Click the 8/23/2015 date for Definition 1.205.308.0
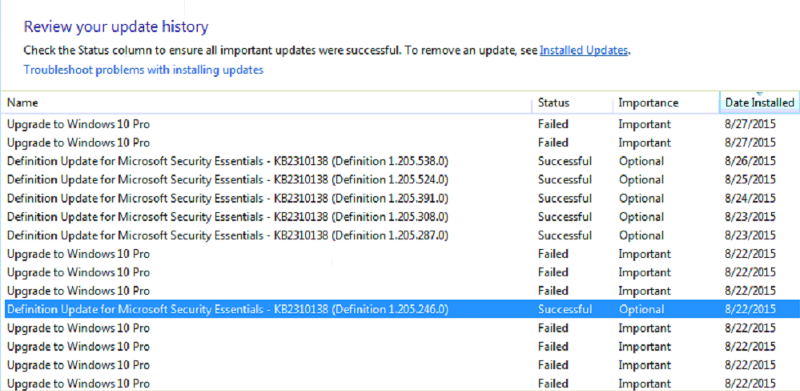This screenshot has height=391, width=800. click(750, 217)
